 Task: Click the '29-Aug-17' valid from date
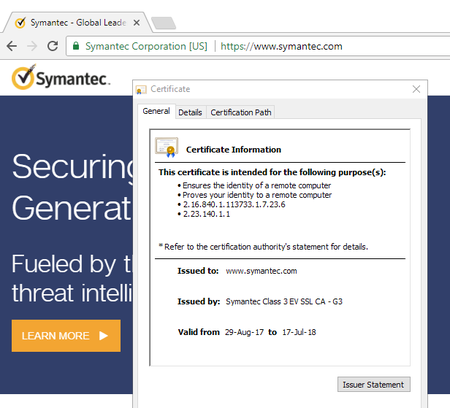pyautogui.click(x=244, y=332)
